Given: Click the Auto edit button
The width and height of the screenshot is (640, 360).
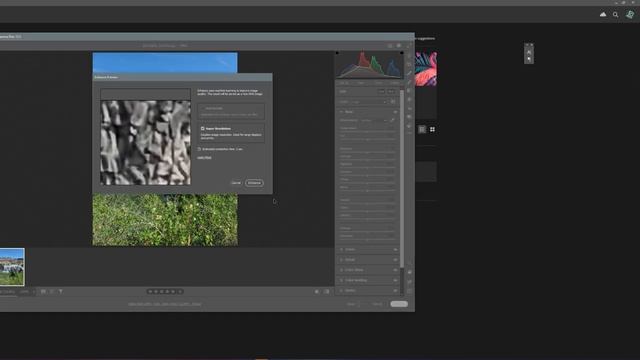Looking at the screenshot, I should point(381,91).
